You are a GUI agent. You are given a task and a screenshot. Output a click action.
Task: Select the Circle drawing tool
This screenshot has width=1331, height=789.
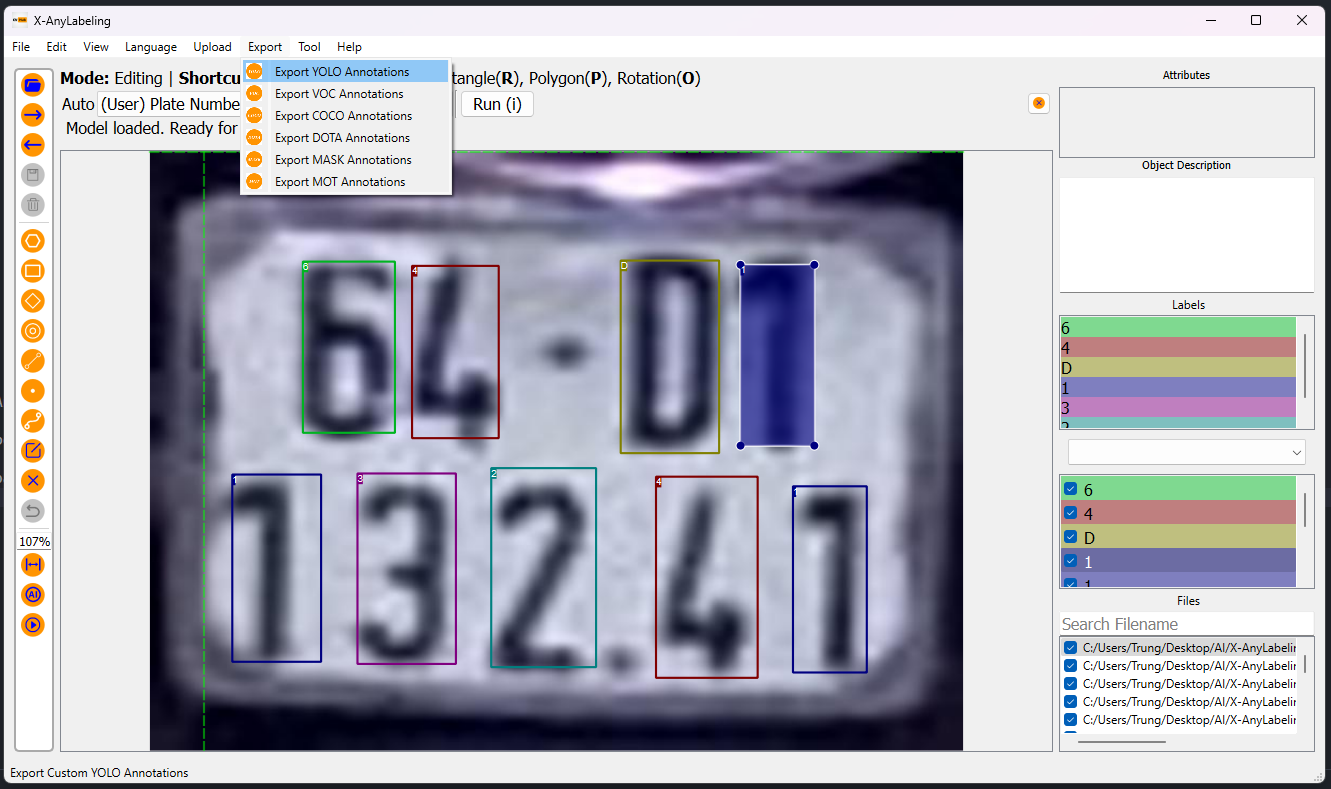click(x=32, y=330)
